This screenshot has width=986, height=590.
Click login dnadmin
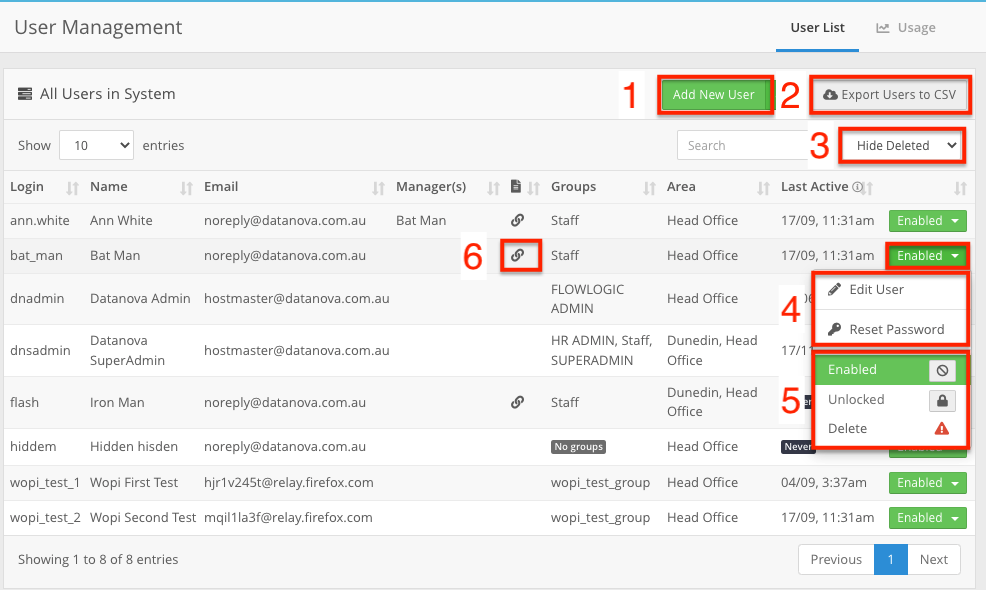[x=37, y=299]
